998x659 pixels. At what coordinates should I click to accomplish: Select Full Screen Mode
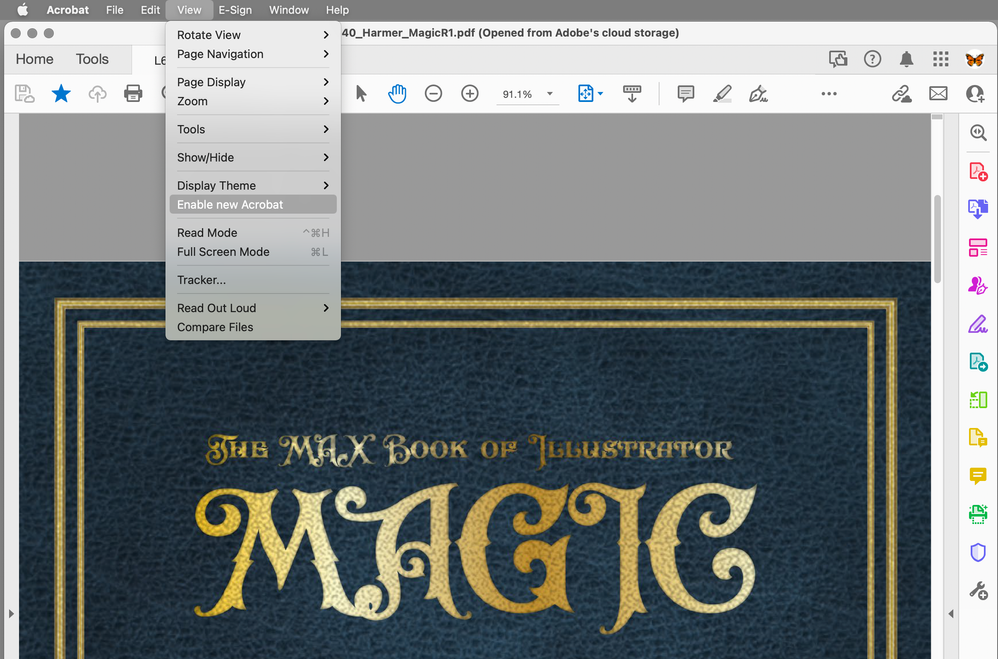253,252
